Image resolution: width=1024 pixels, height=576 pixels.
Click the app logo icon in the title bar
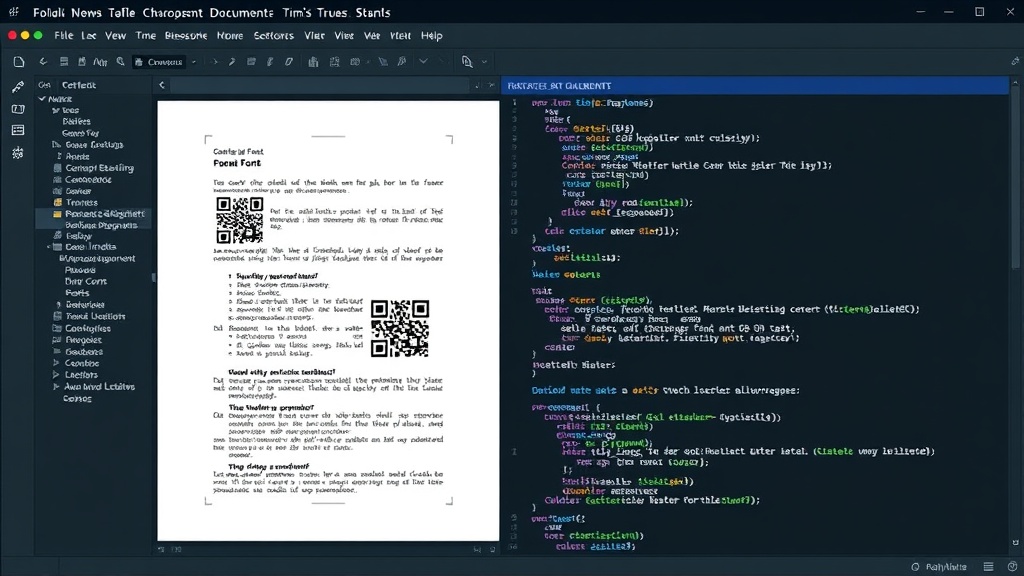[14, 12]
